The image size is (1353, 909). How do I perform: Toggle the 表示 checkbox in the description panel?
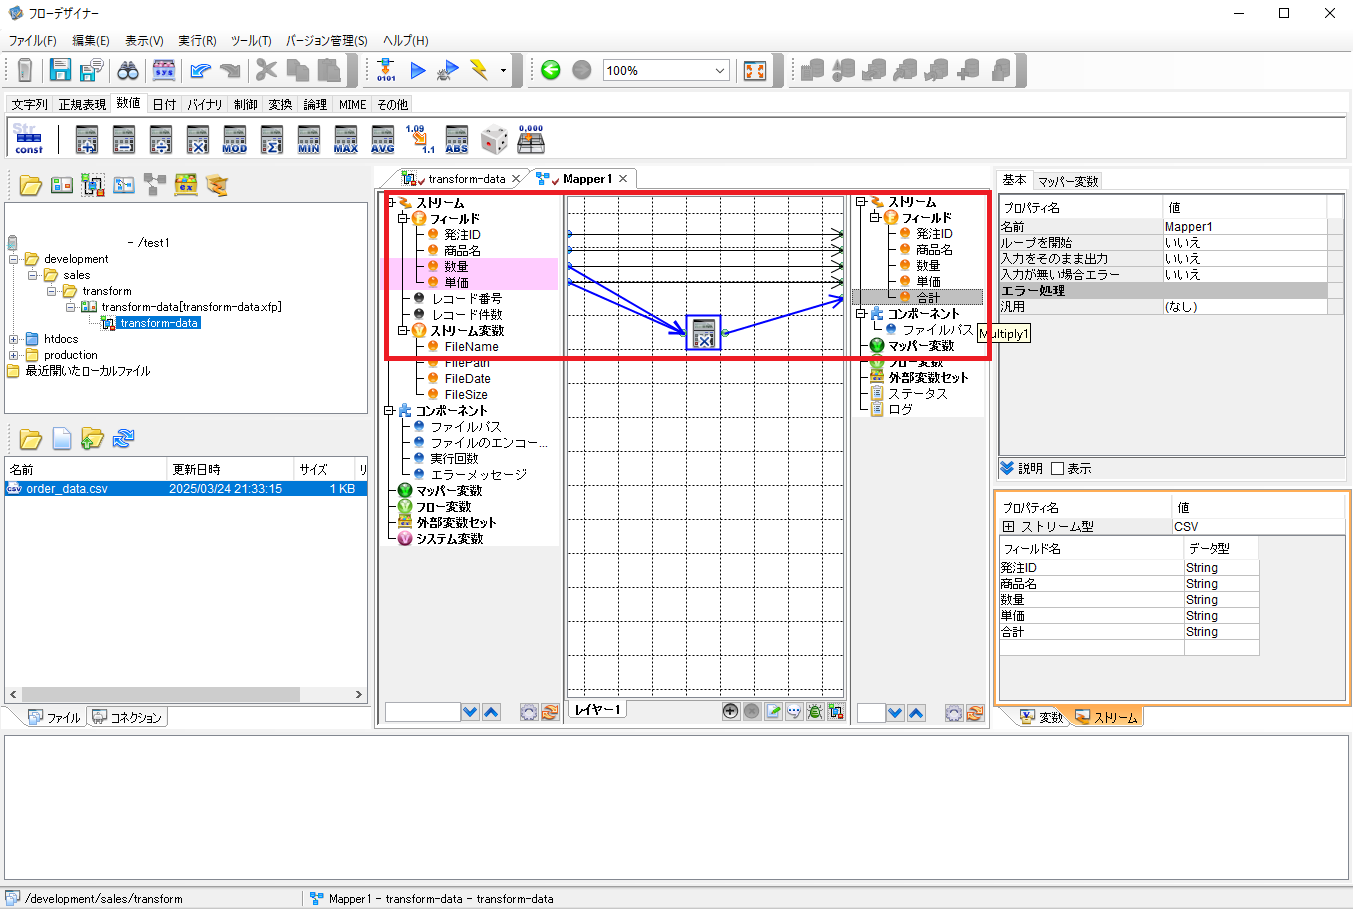(1056, 468)
